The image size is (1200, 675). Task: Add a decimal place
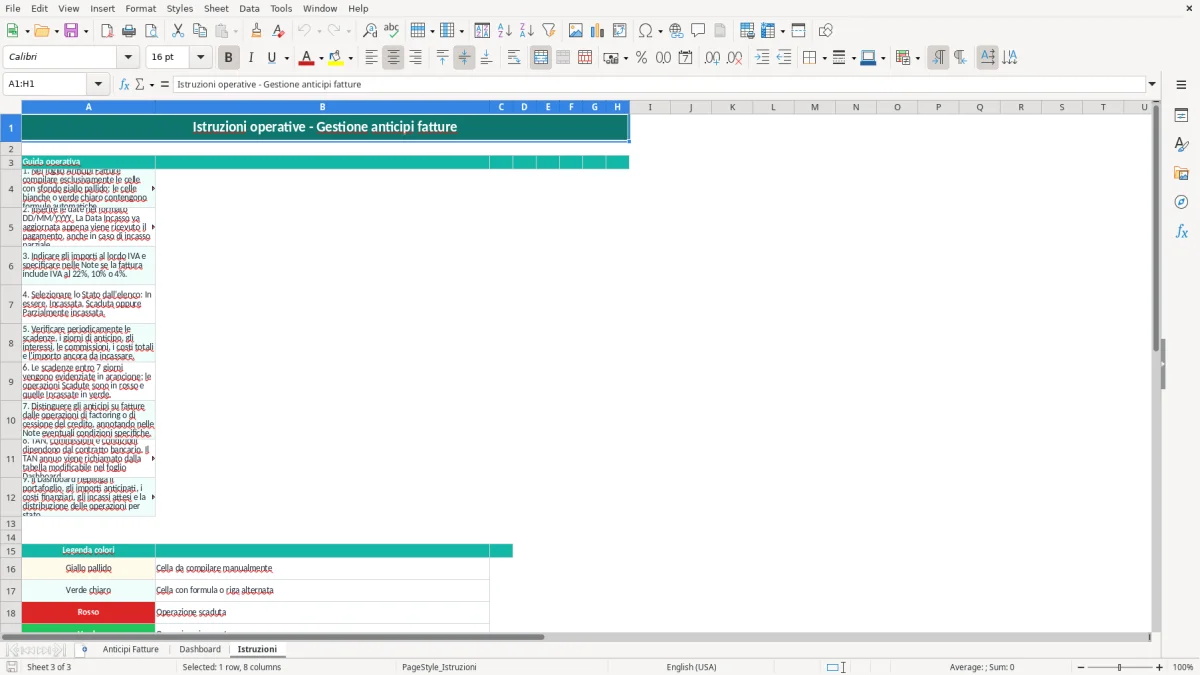[x=712, y=58]
